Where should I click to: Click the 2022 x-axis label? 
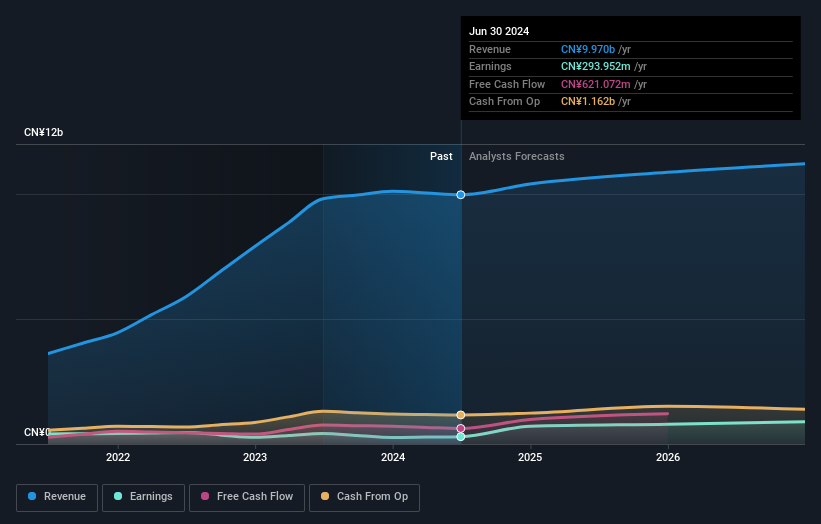click(x=118, y=458)
